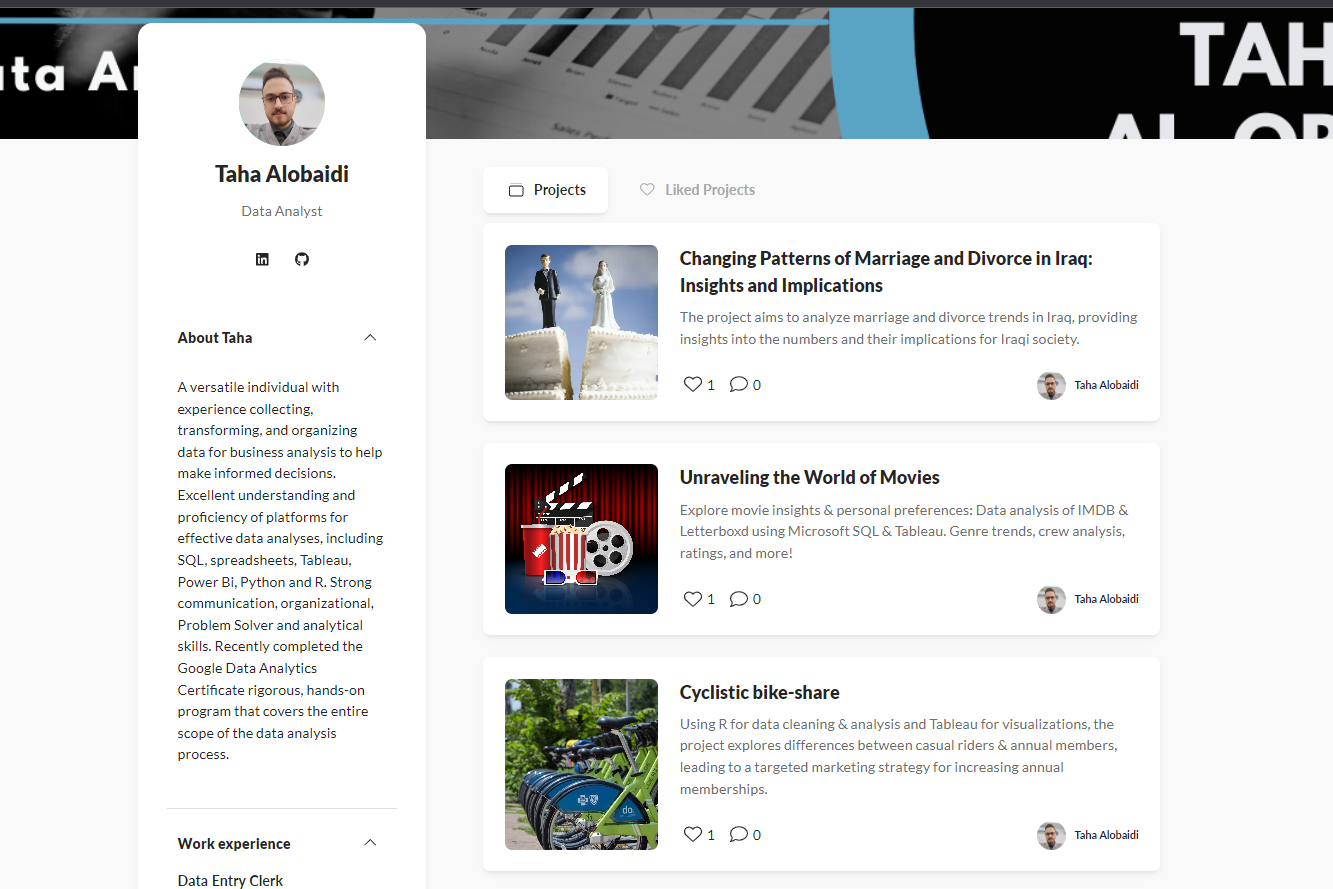Click the green bikes project thumbnail
The width and height of the screenshot is (1333, 889).
pyautogui.click(x=581, y=765)
